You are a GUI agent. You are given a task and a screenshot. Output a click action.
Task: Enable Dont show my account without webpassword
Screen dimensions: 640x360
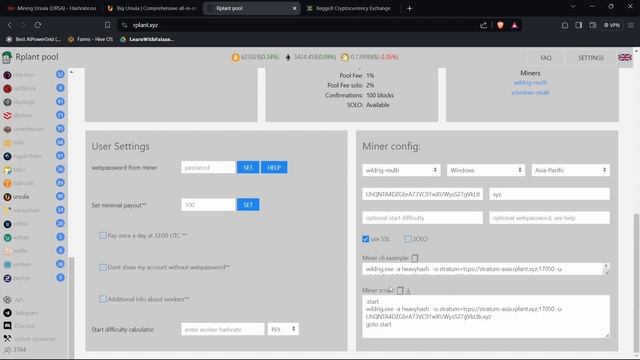(x=103, y=267)
